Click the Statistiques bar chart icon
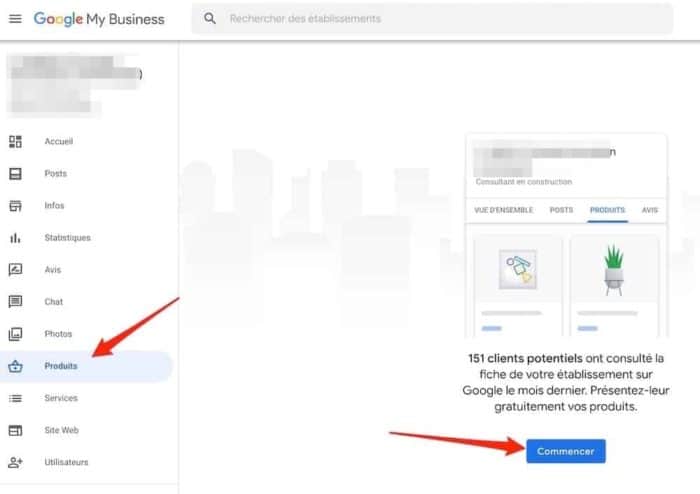 pos(15,238)
